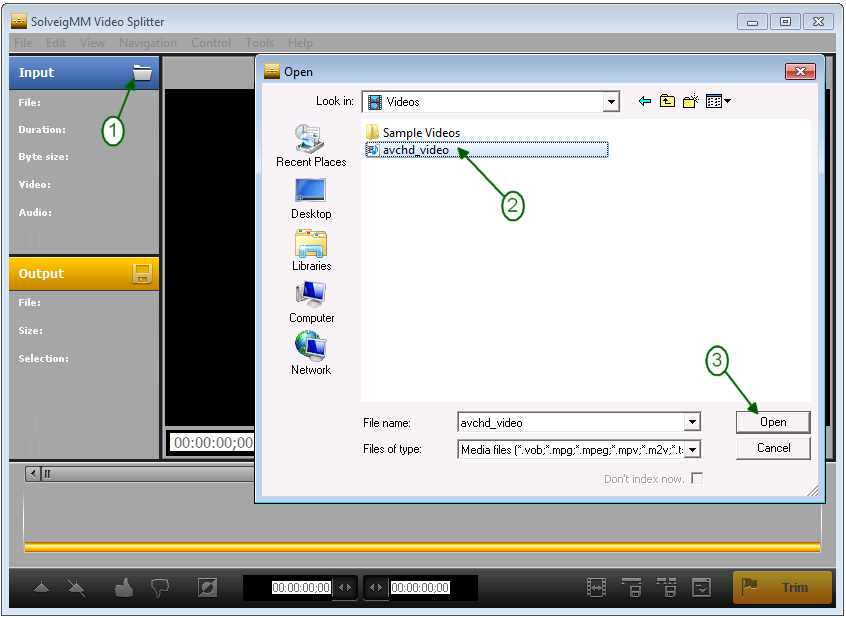
Task: Open the View menu
Action: tap(92, 43)
